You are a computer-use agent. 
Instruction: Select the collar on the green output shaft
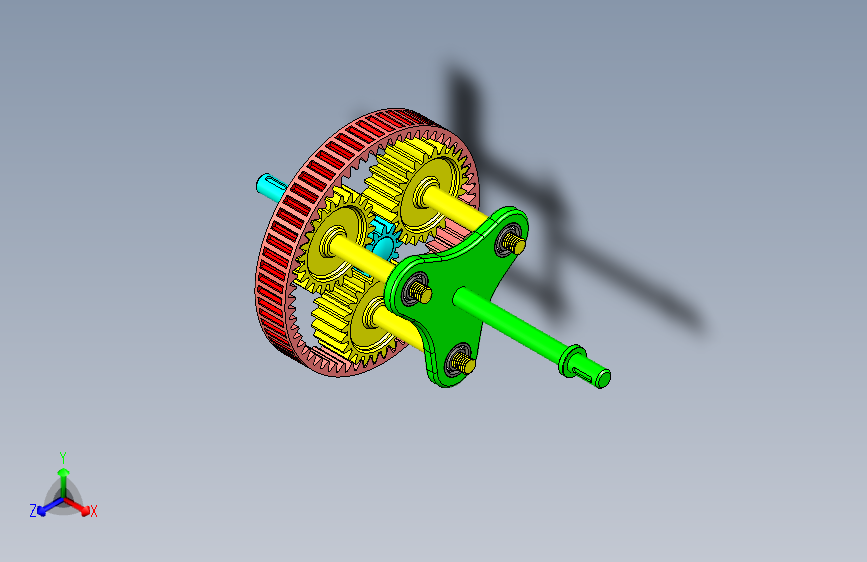pos(572,360)
